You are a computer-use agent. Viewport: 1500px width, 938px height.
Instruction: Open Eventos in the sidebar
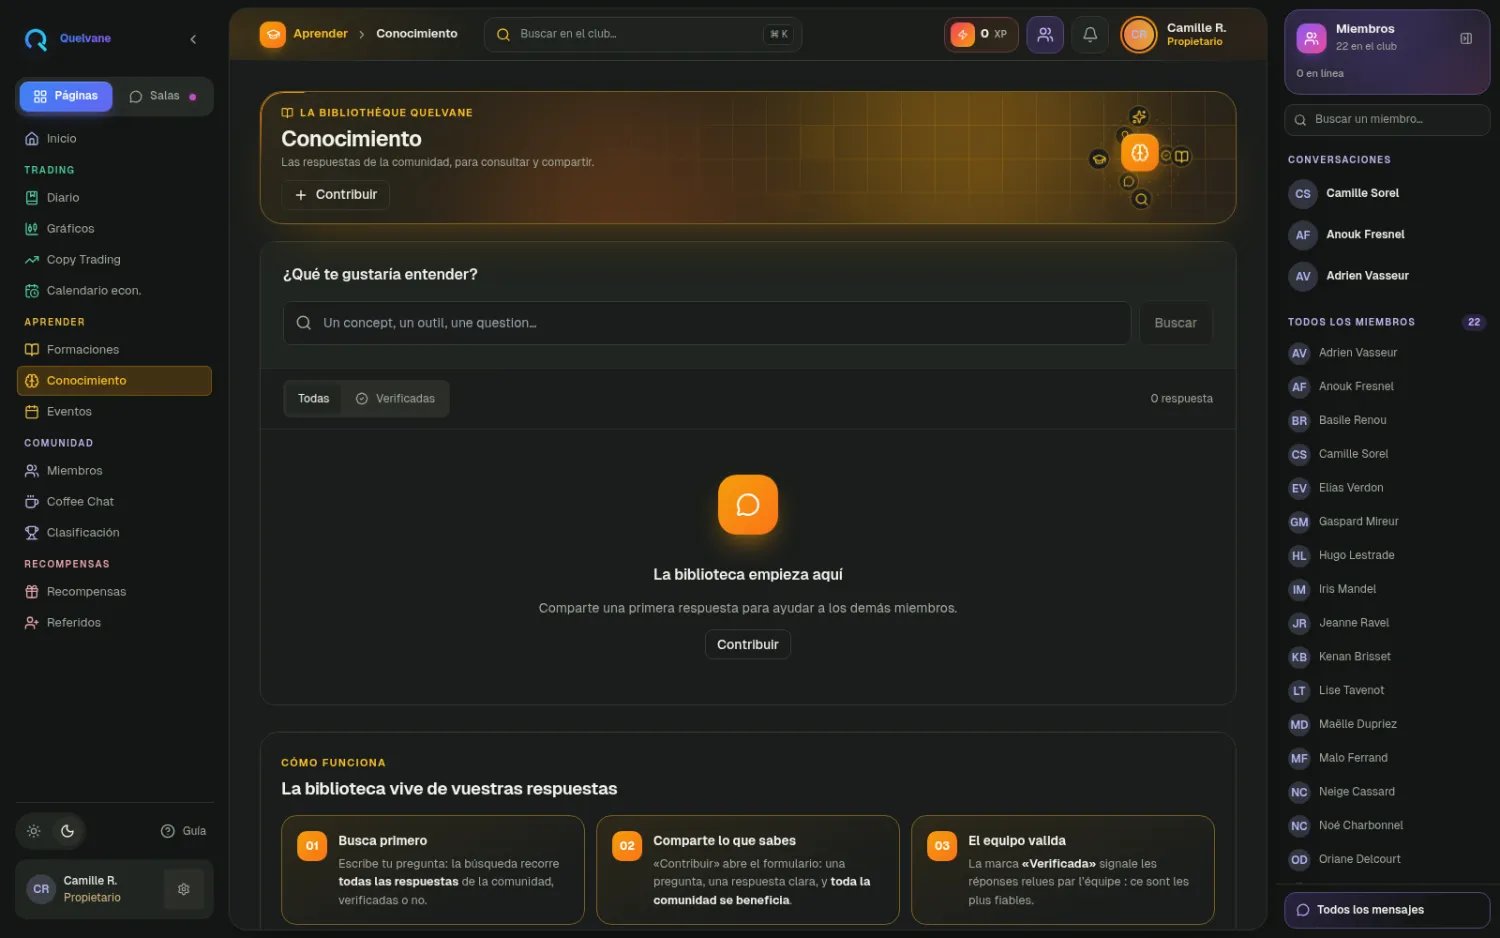[114, 412]
